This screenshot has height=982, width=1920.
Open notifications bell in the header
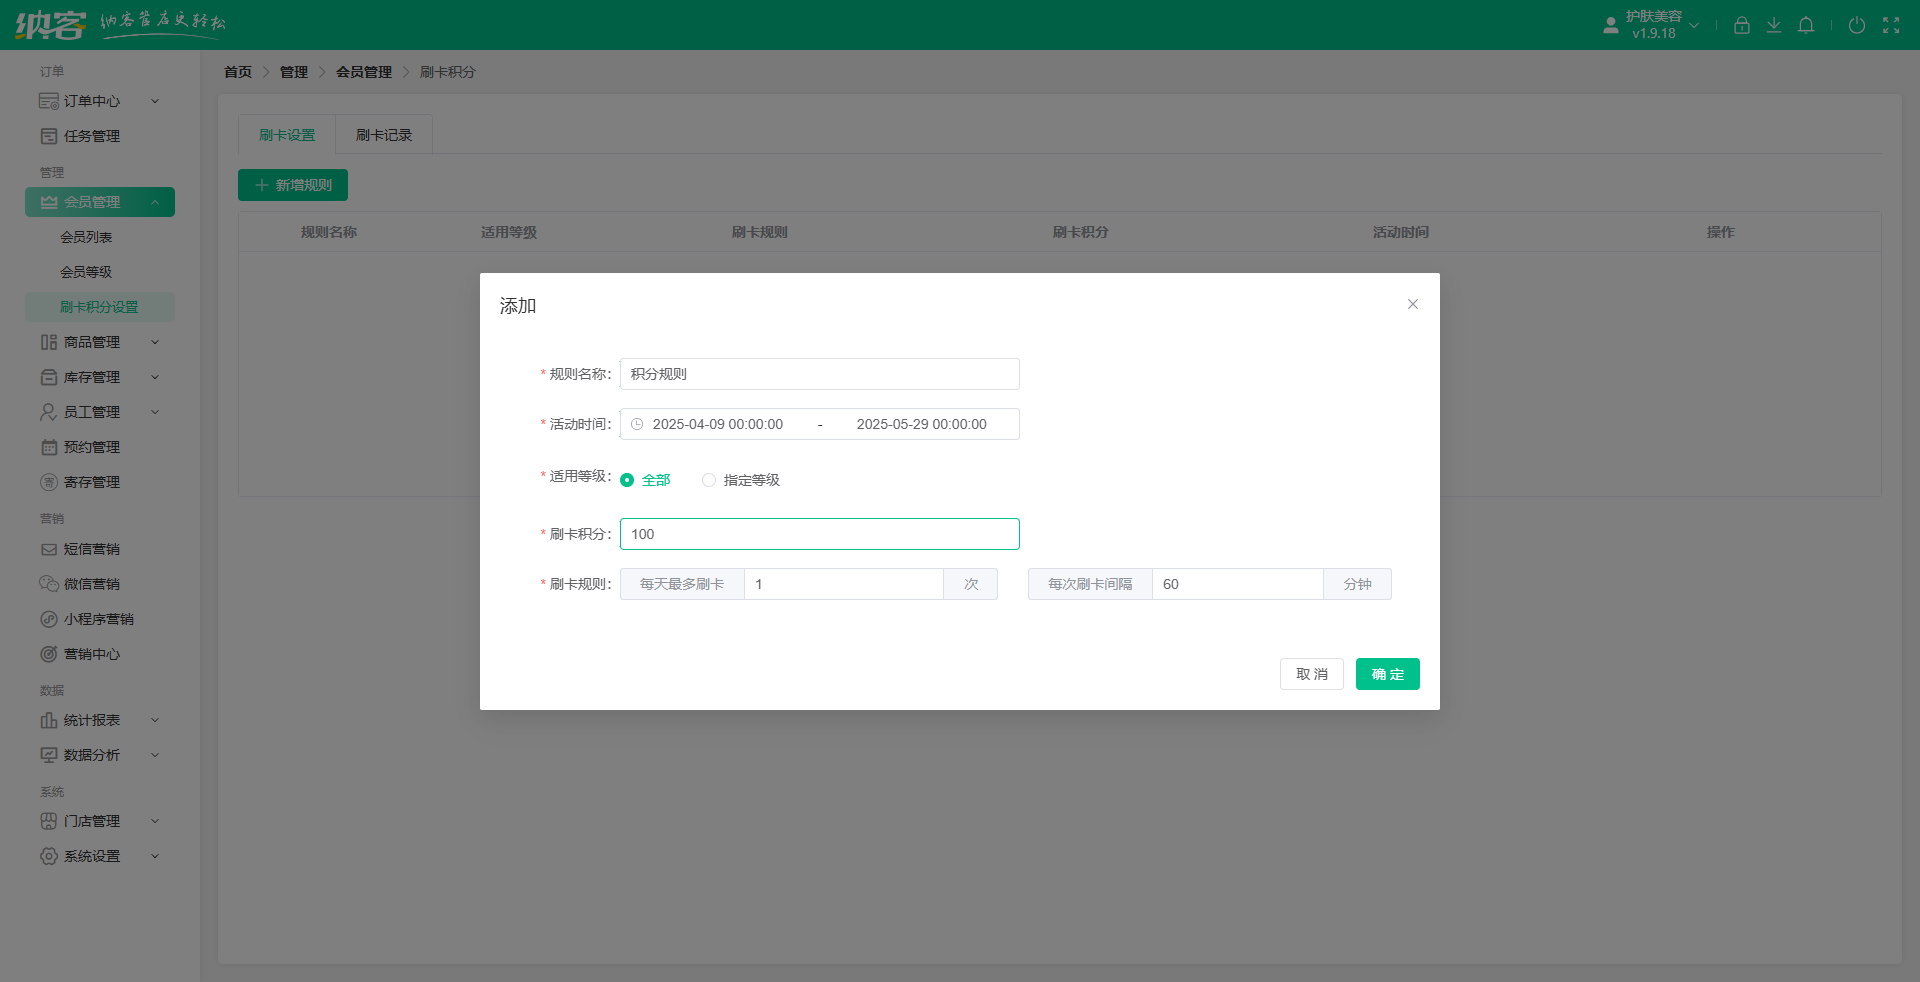point(1806,25)
